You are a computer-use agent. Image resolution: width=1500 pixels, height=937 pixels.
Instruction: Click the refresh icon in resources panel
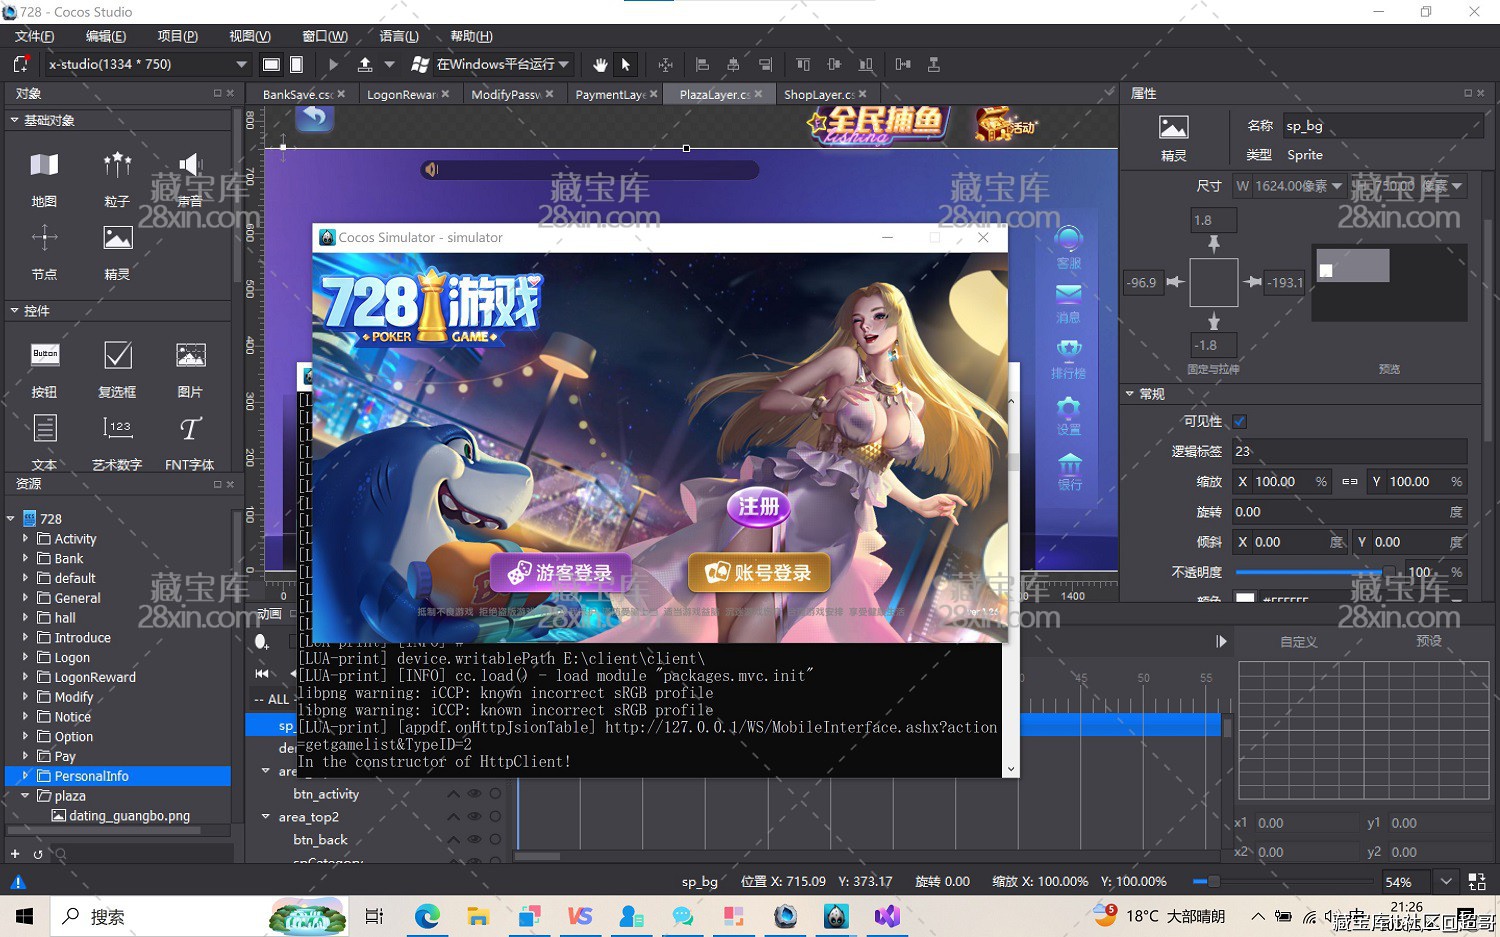[x=38, y=854]
